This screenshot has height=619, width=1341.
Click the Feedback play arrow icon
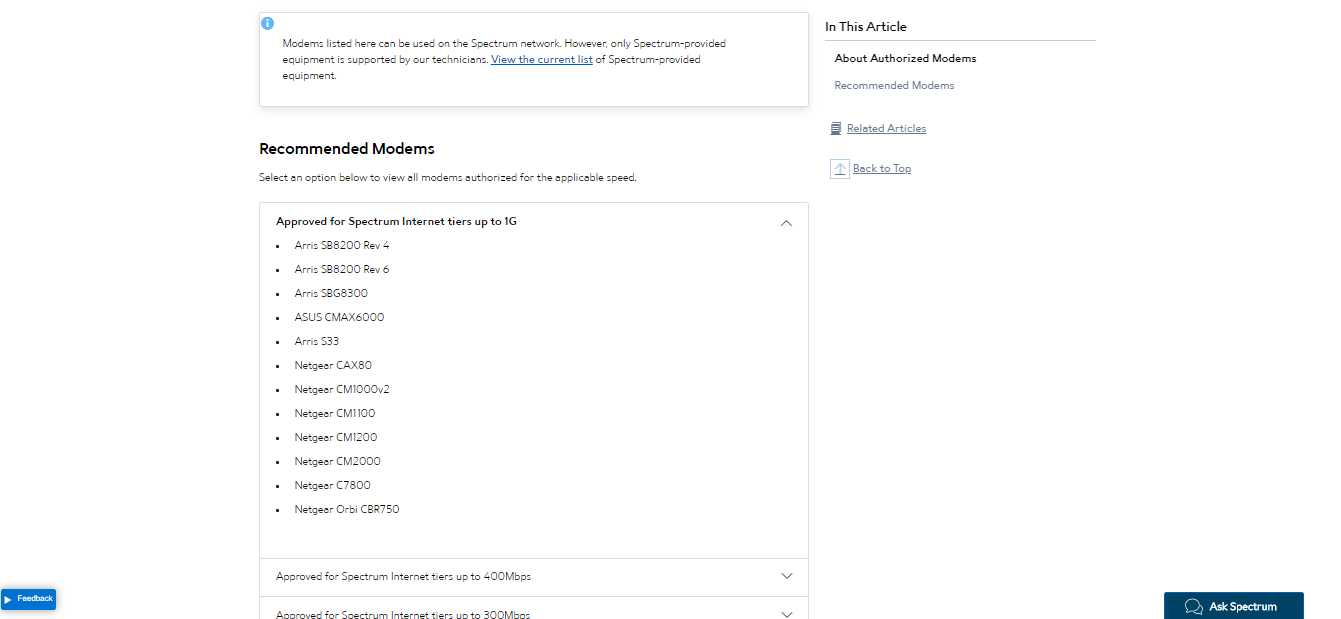(x=8, y=599)
